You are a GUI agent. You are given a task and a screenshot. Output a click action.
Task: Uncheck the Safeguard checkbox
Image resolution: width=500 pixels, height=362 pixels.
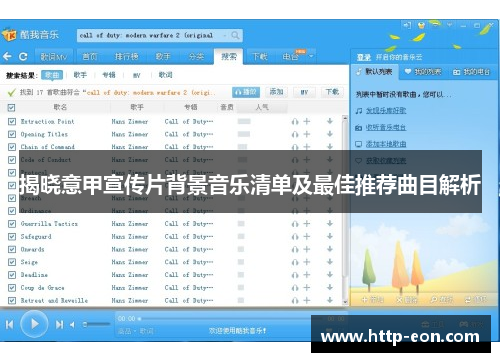12,237
